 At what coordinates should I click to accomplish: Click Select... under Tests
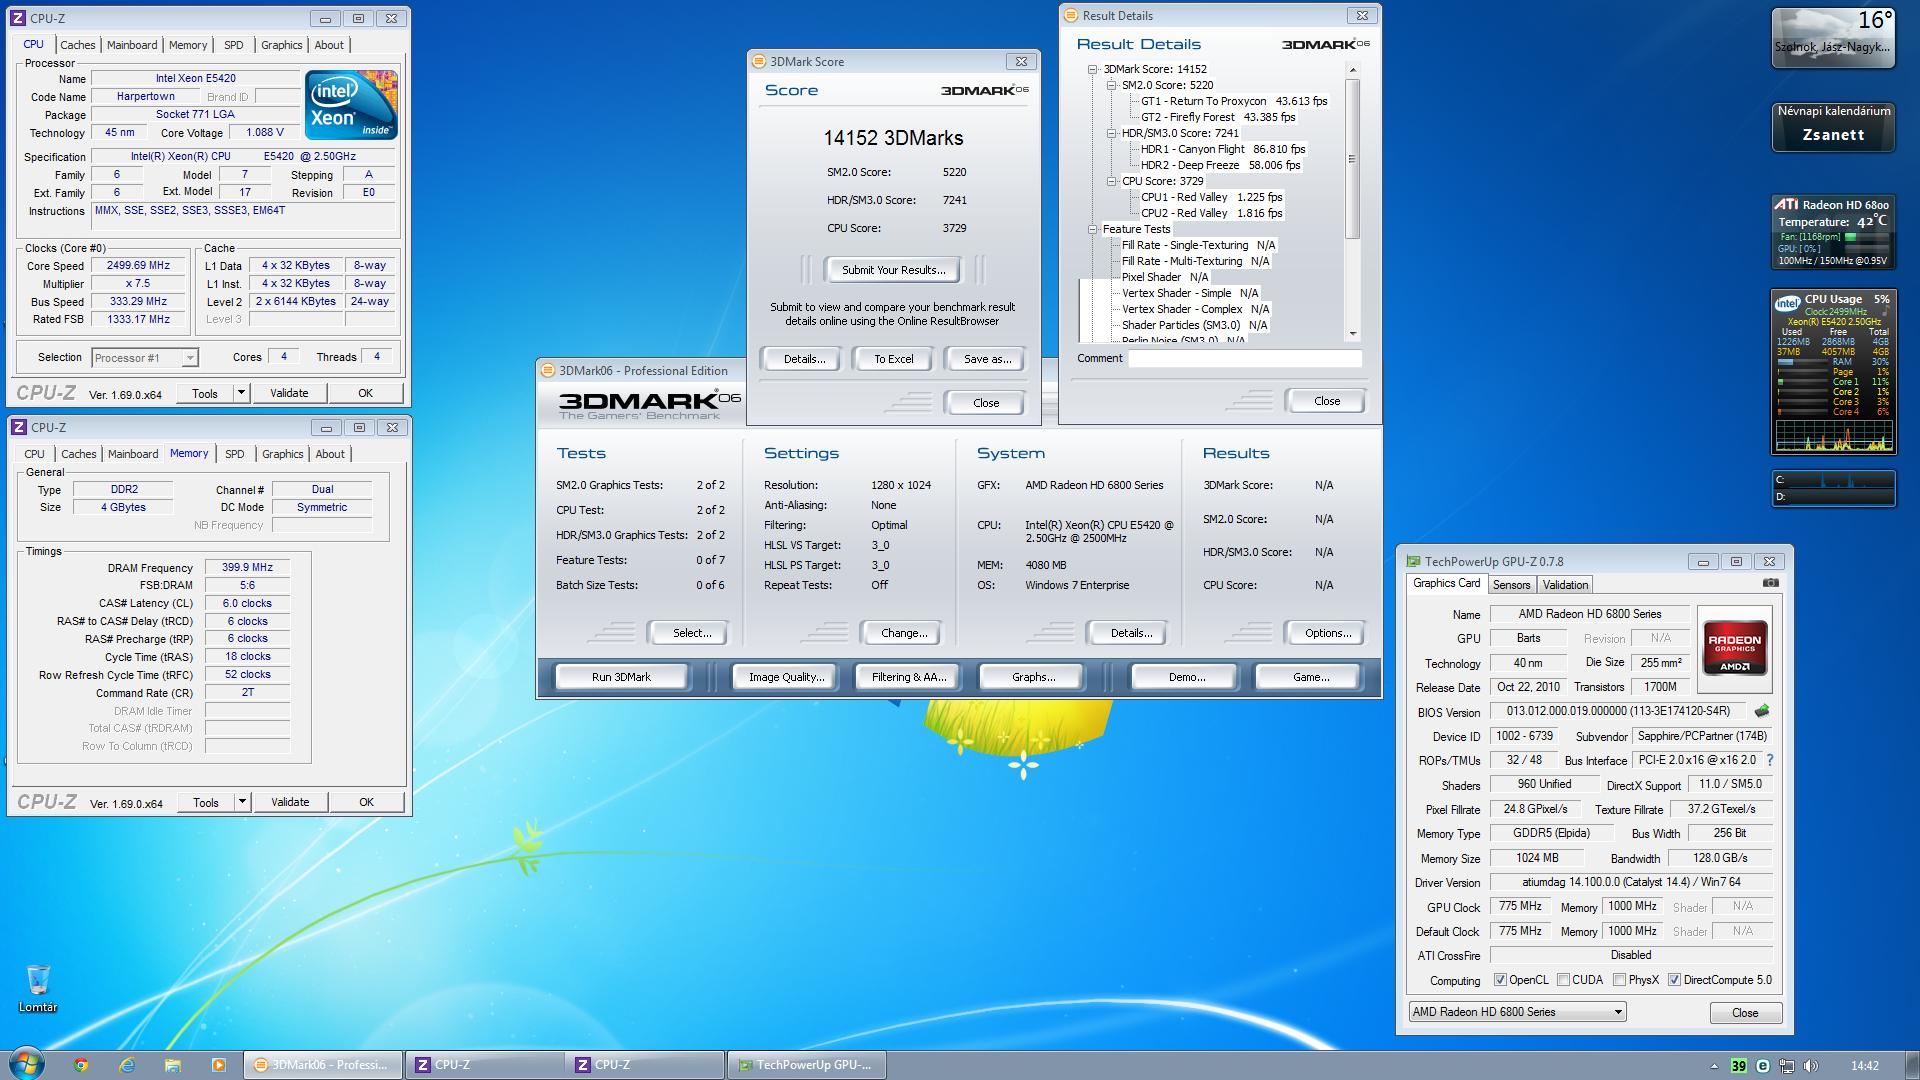[691, 633]
